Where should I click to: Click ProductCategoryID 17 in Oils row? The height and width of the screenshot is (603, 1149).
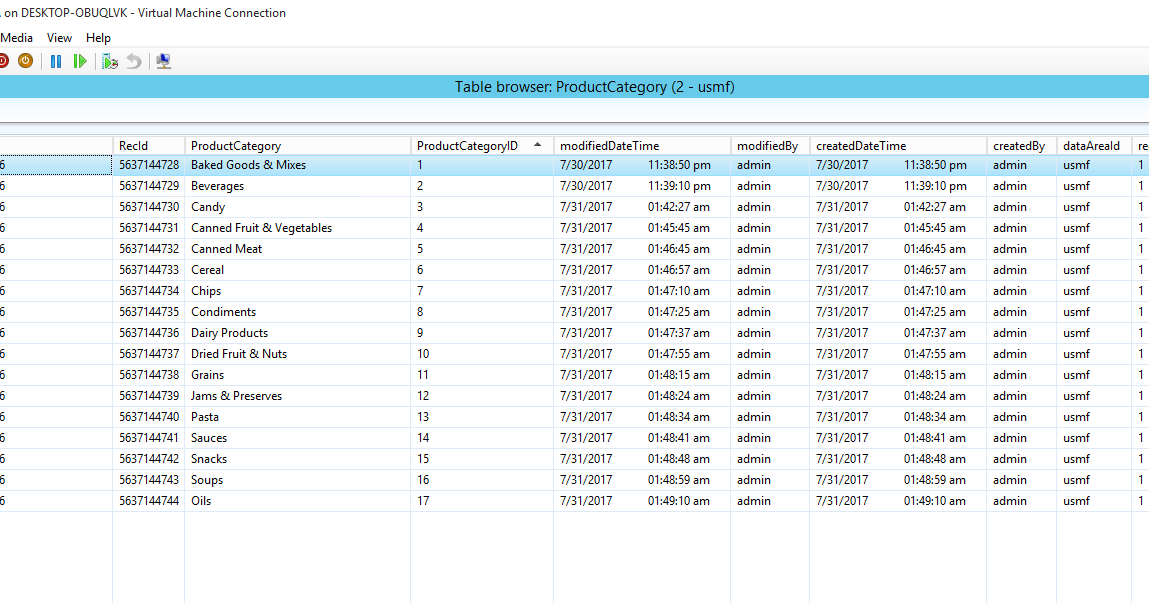pos(423,501)
